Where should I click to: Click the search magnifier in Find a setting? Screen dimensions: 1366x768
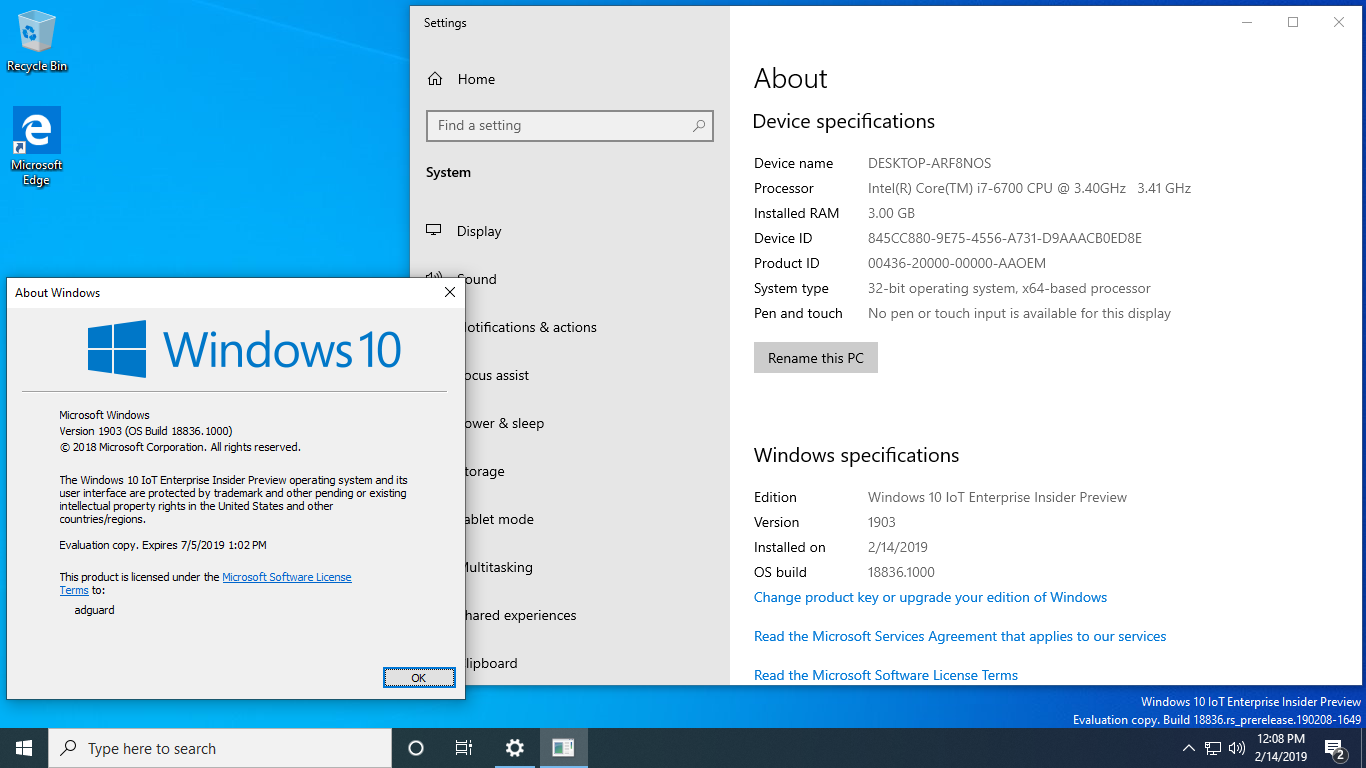pyautogui.click(x=699, y=126)
